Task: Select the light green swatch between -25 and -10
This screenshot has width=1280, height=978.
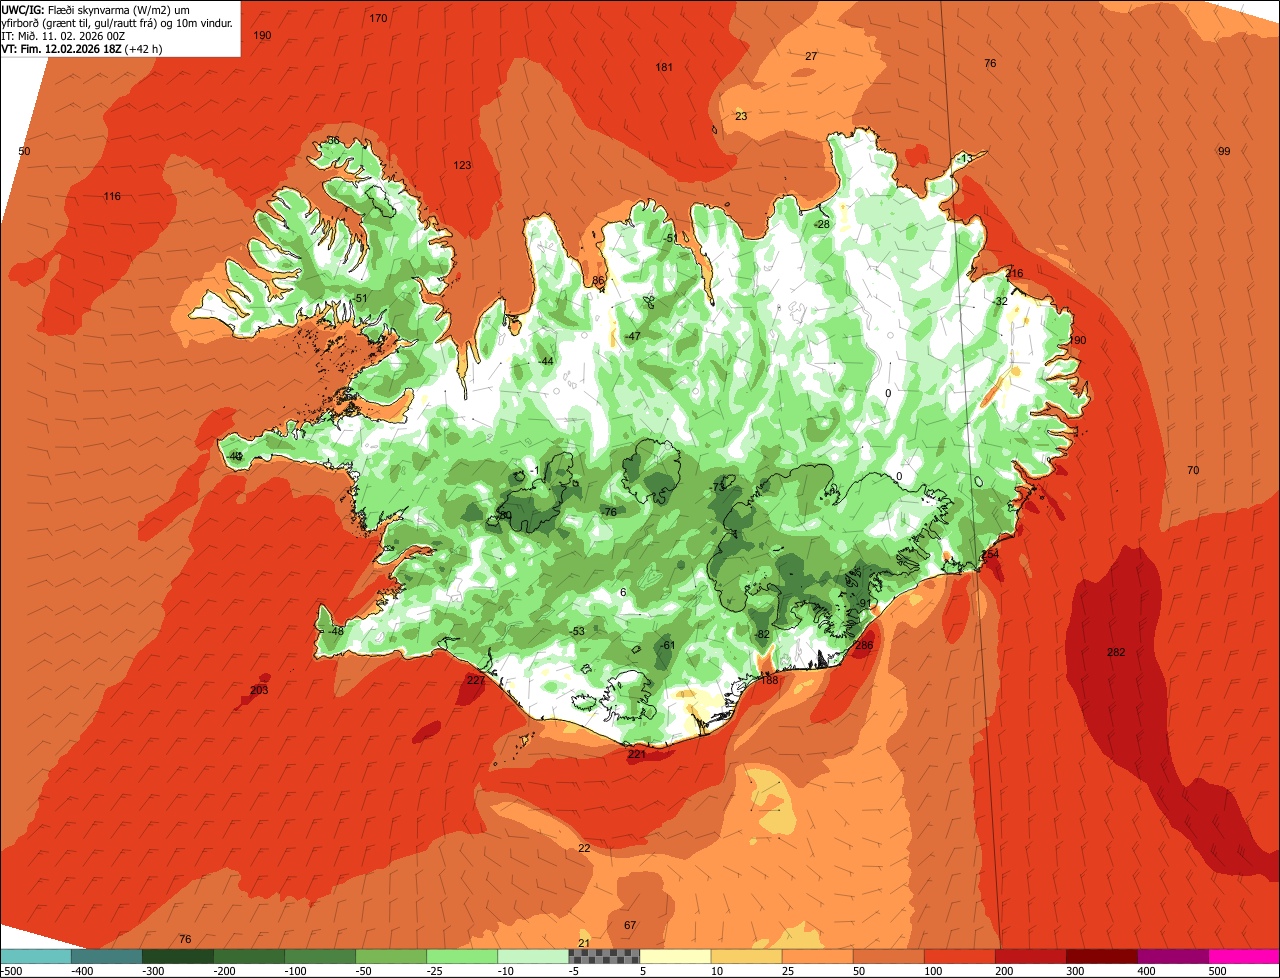Action: click(x=462, y=956)
